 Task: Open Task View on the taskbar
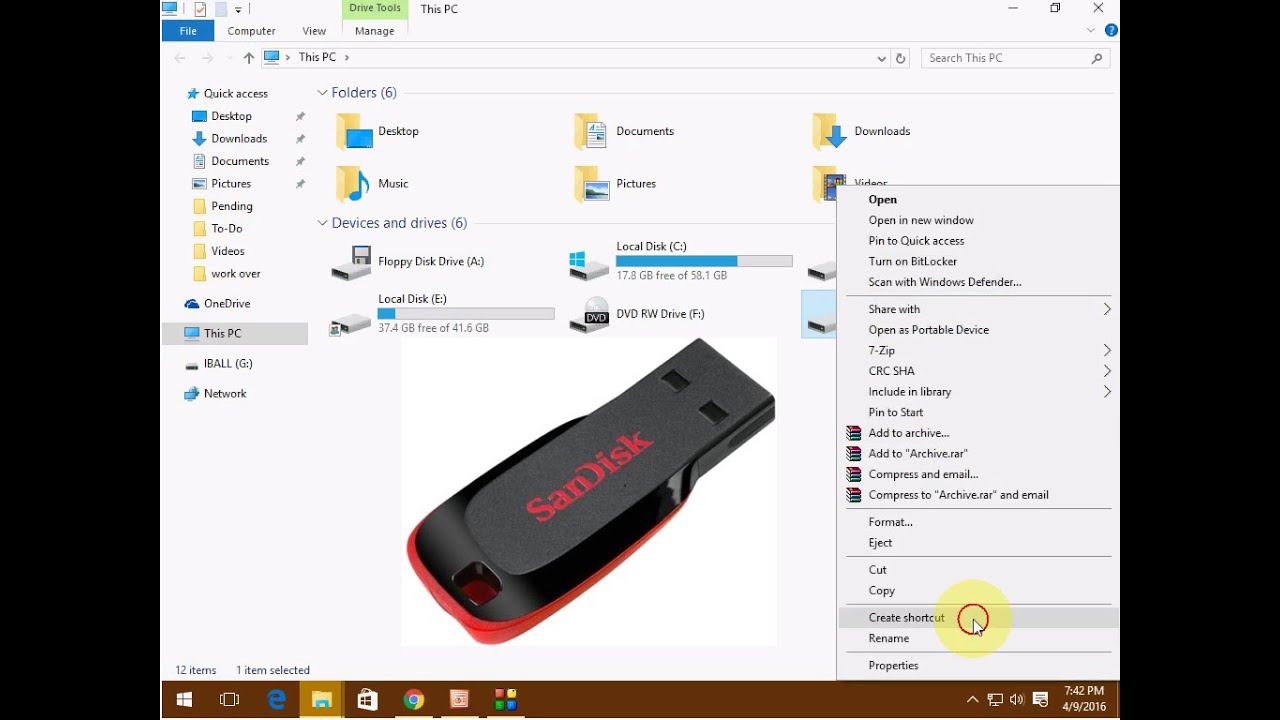[x=230, y=700]
